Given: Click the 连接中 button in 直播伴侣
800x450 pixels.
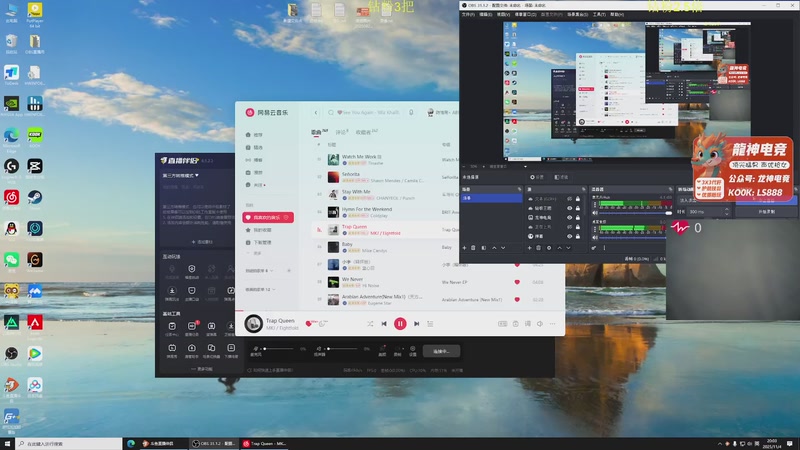Looking at the screenshot, I should click(441, 351).
